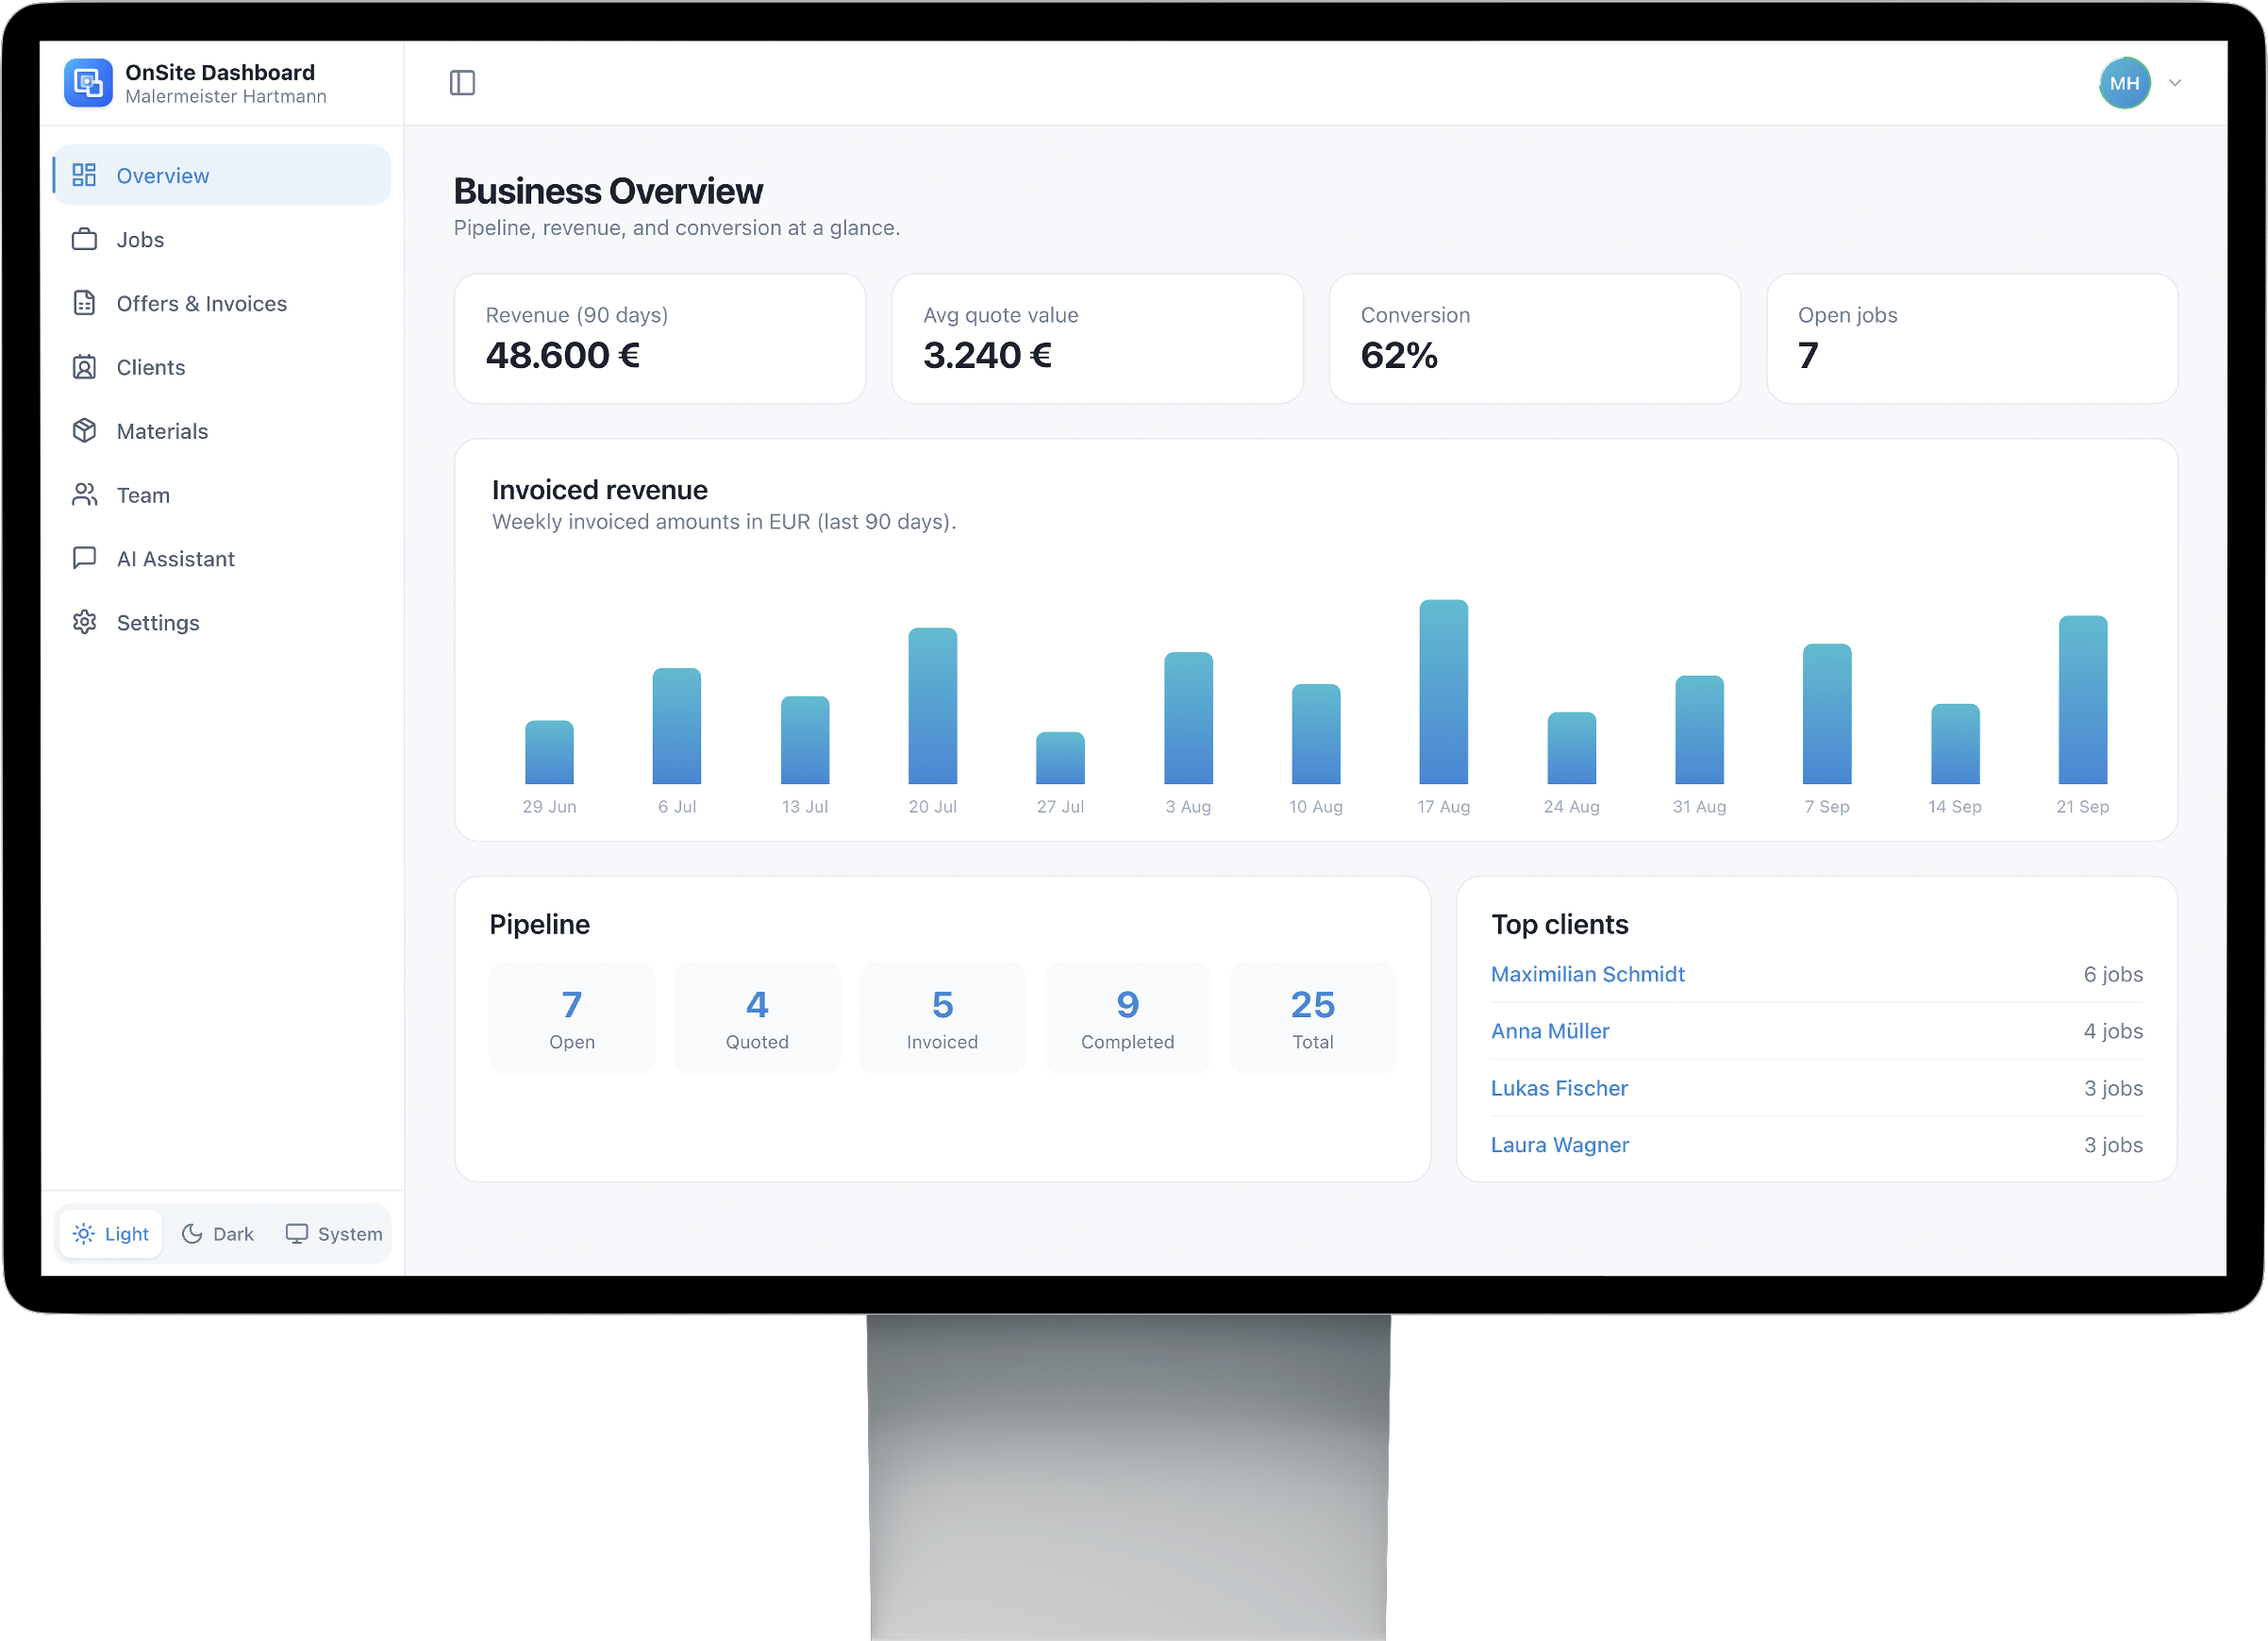Click the Offers & Invoices document icon
This screenshot has height=1641, width=2268.
pyautogui.click(x=84, y=304)
